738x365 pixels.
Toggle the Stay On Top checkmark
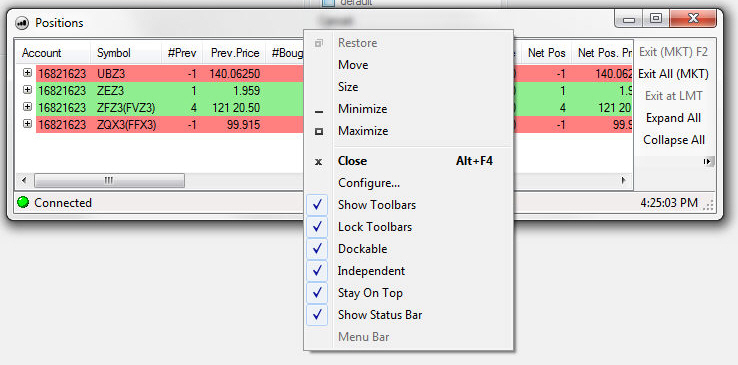pos(317,293)
